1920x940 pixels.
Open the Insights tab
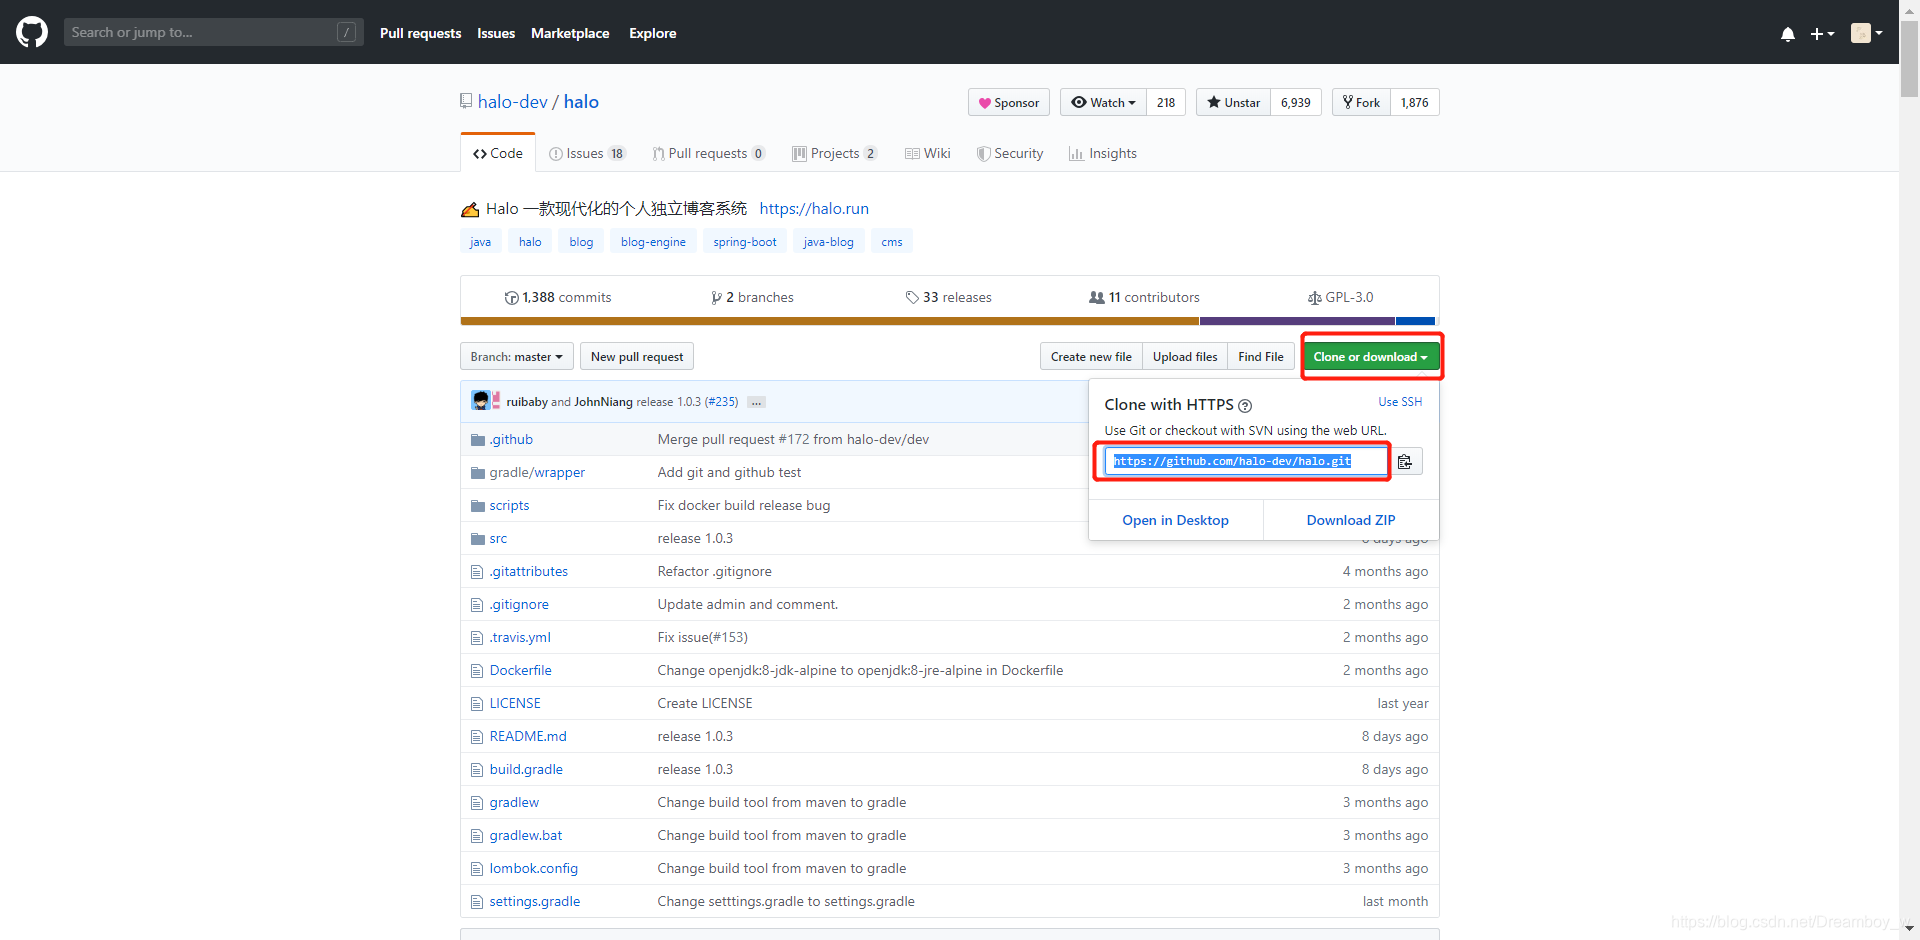point(1103,153)
